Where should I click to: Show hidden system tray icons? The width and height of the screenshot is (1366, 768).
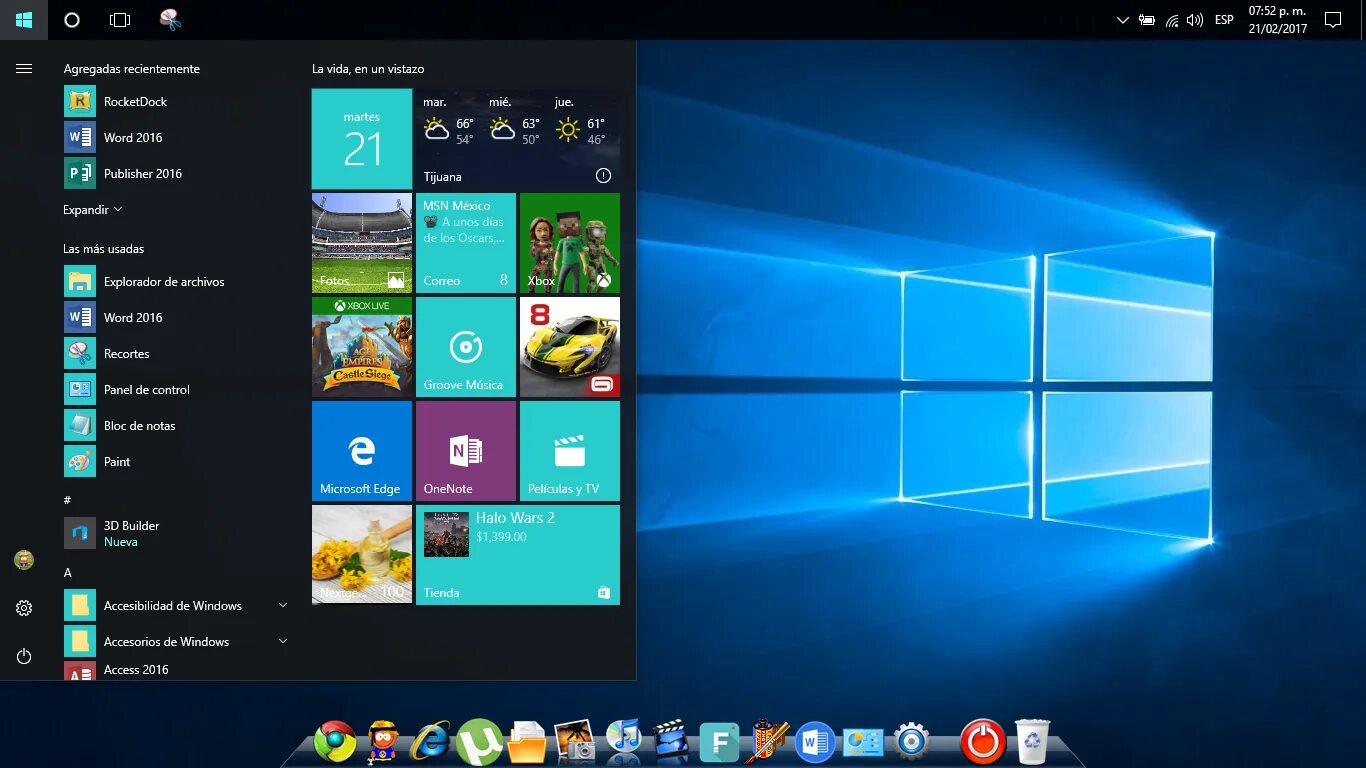coord(1122,20)
